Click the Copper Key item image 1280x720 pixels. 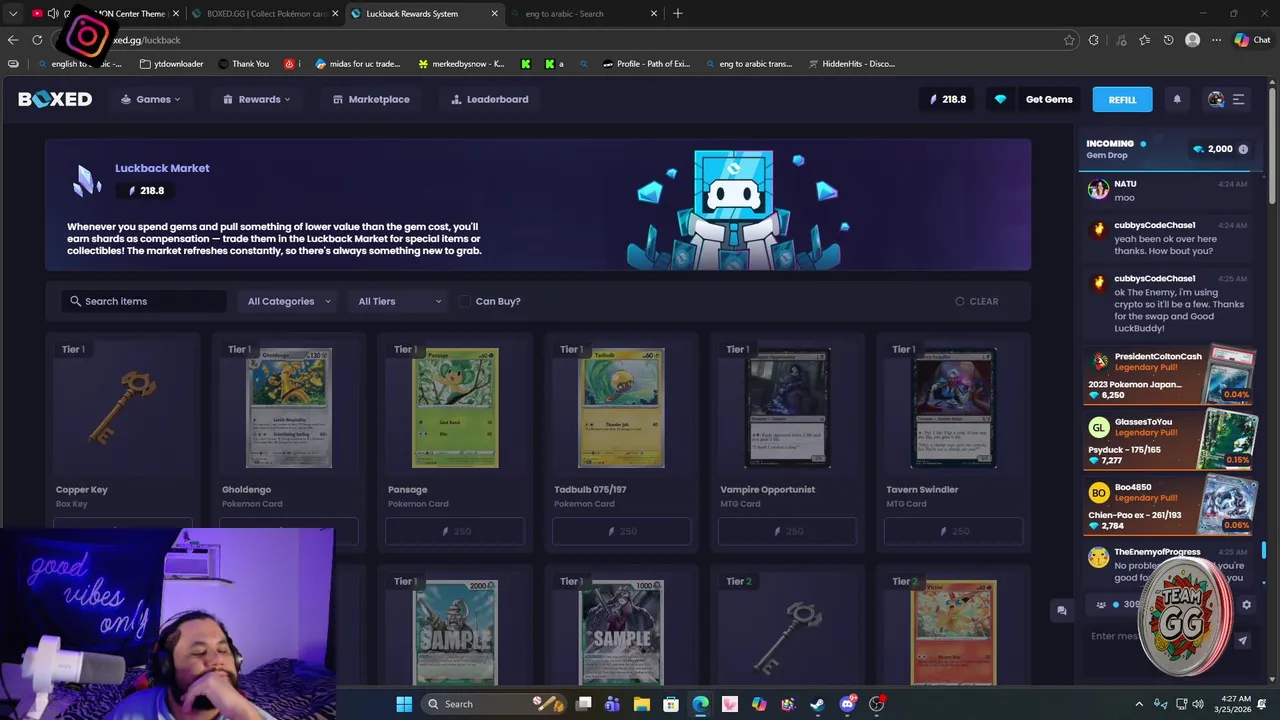[x=123, y=408]
